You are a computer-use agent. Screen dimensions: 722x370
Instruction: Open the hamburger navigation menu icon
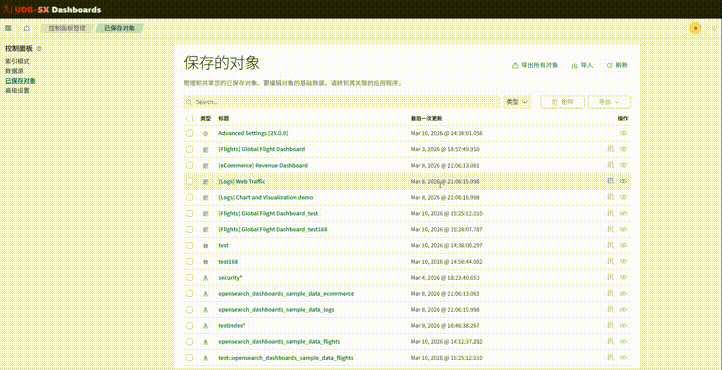8,28
